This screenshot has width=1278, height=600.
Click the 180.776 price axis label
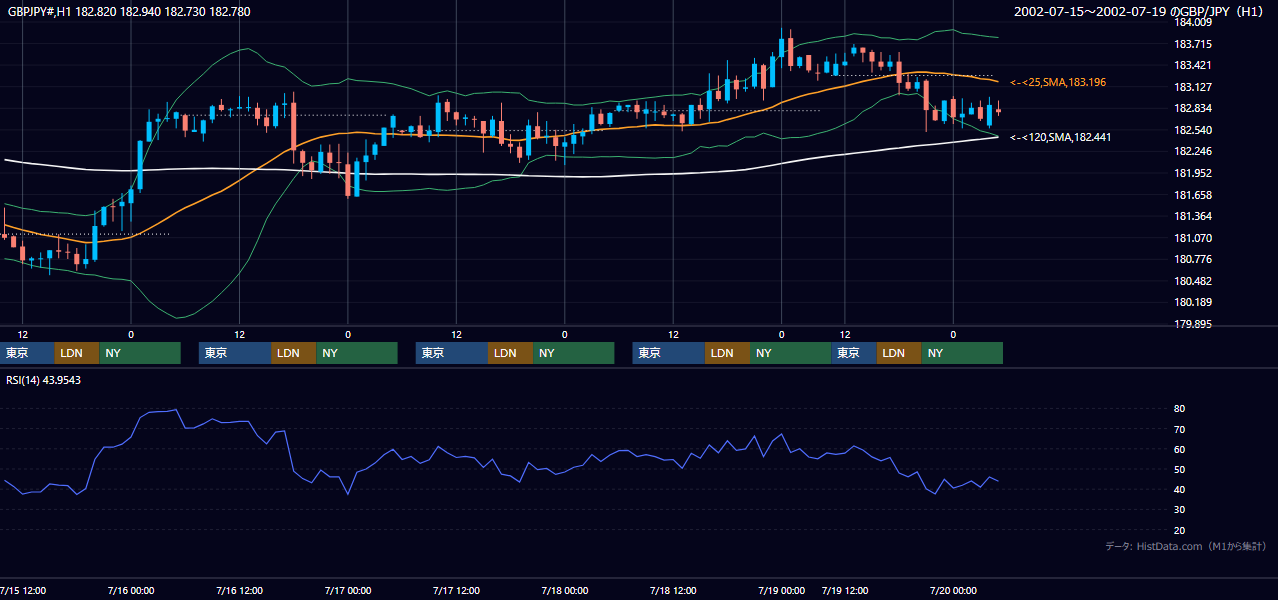pyautogui.click(x=1192, y=259)
